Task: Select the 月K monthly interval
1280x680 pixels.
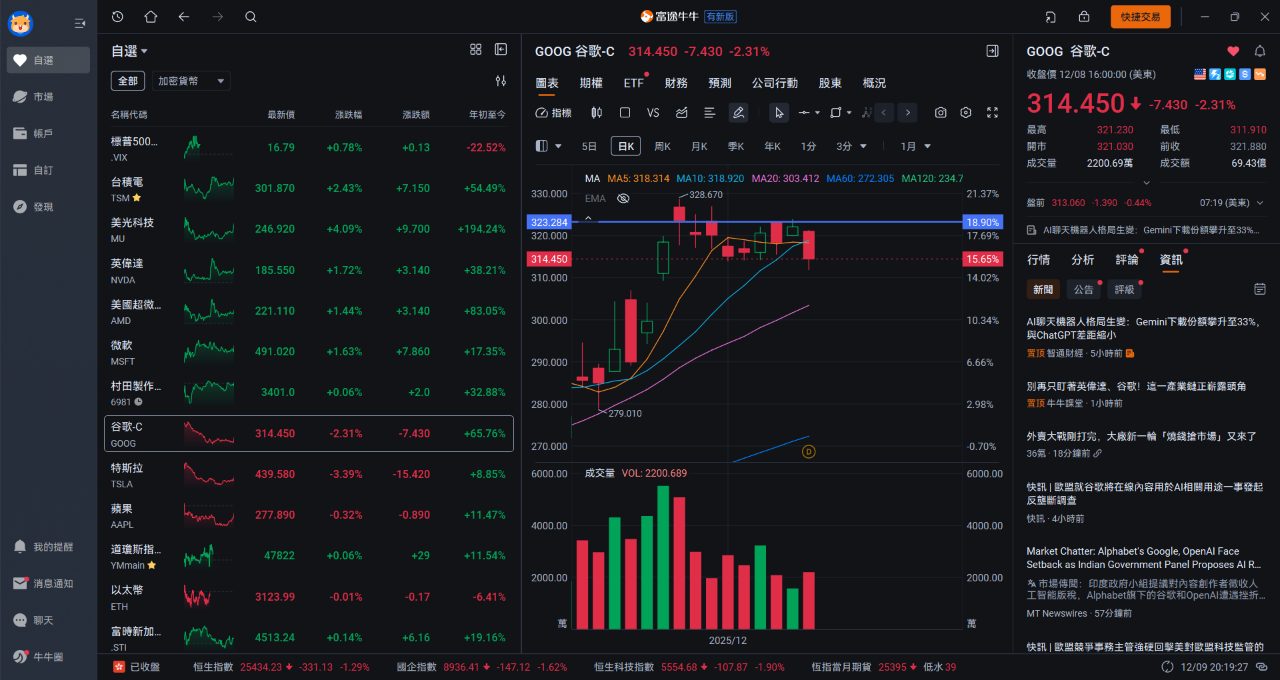Action: pyautogui.click(x=699, y=146)
